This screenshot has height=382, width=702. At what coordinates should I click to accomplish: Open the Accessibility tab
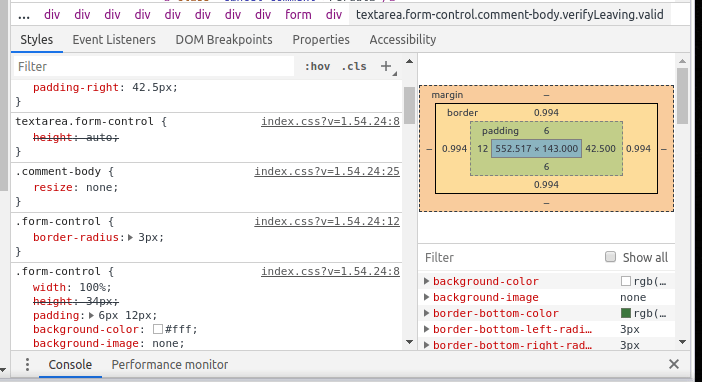tap(403, 40)
